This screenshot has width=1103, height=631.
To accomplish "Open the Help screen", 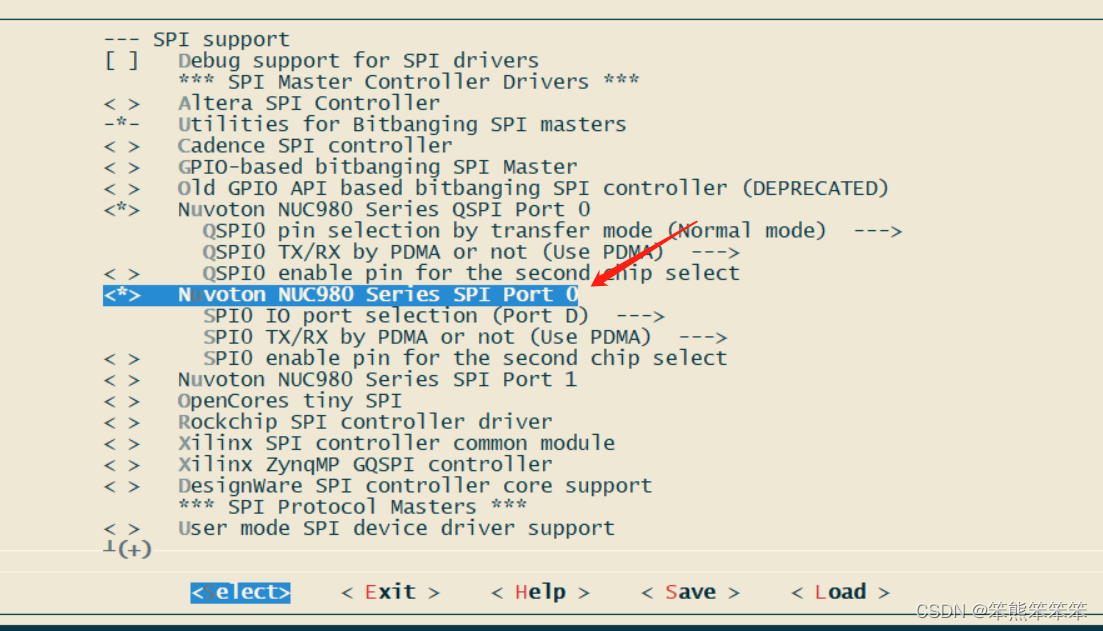I will (539, 591).
